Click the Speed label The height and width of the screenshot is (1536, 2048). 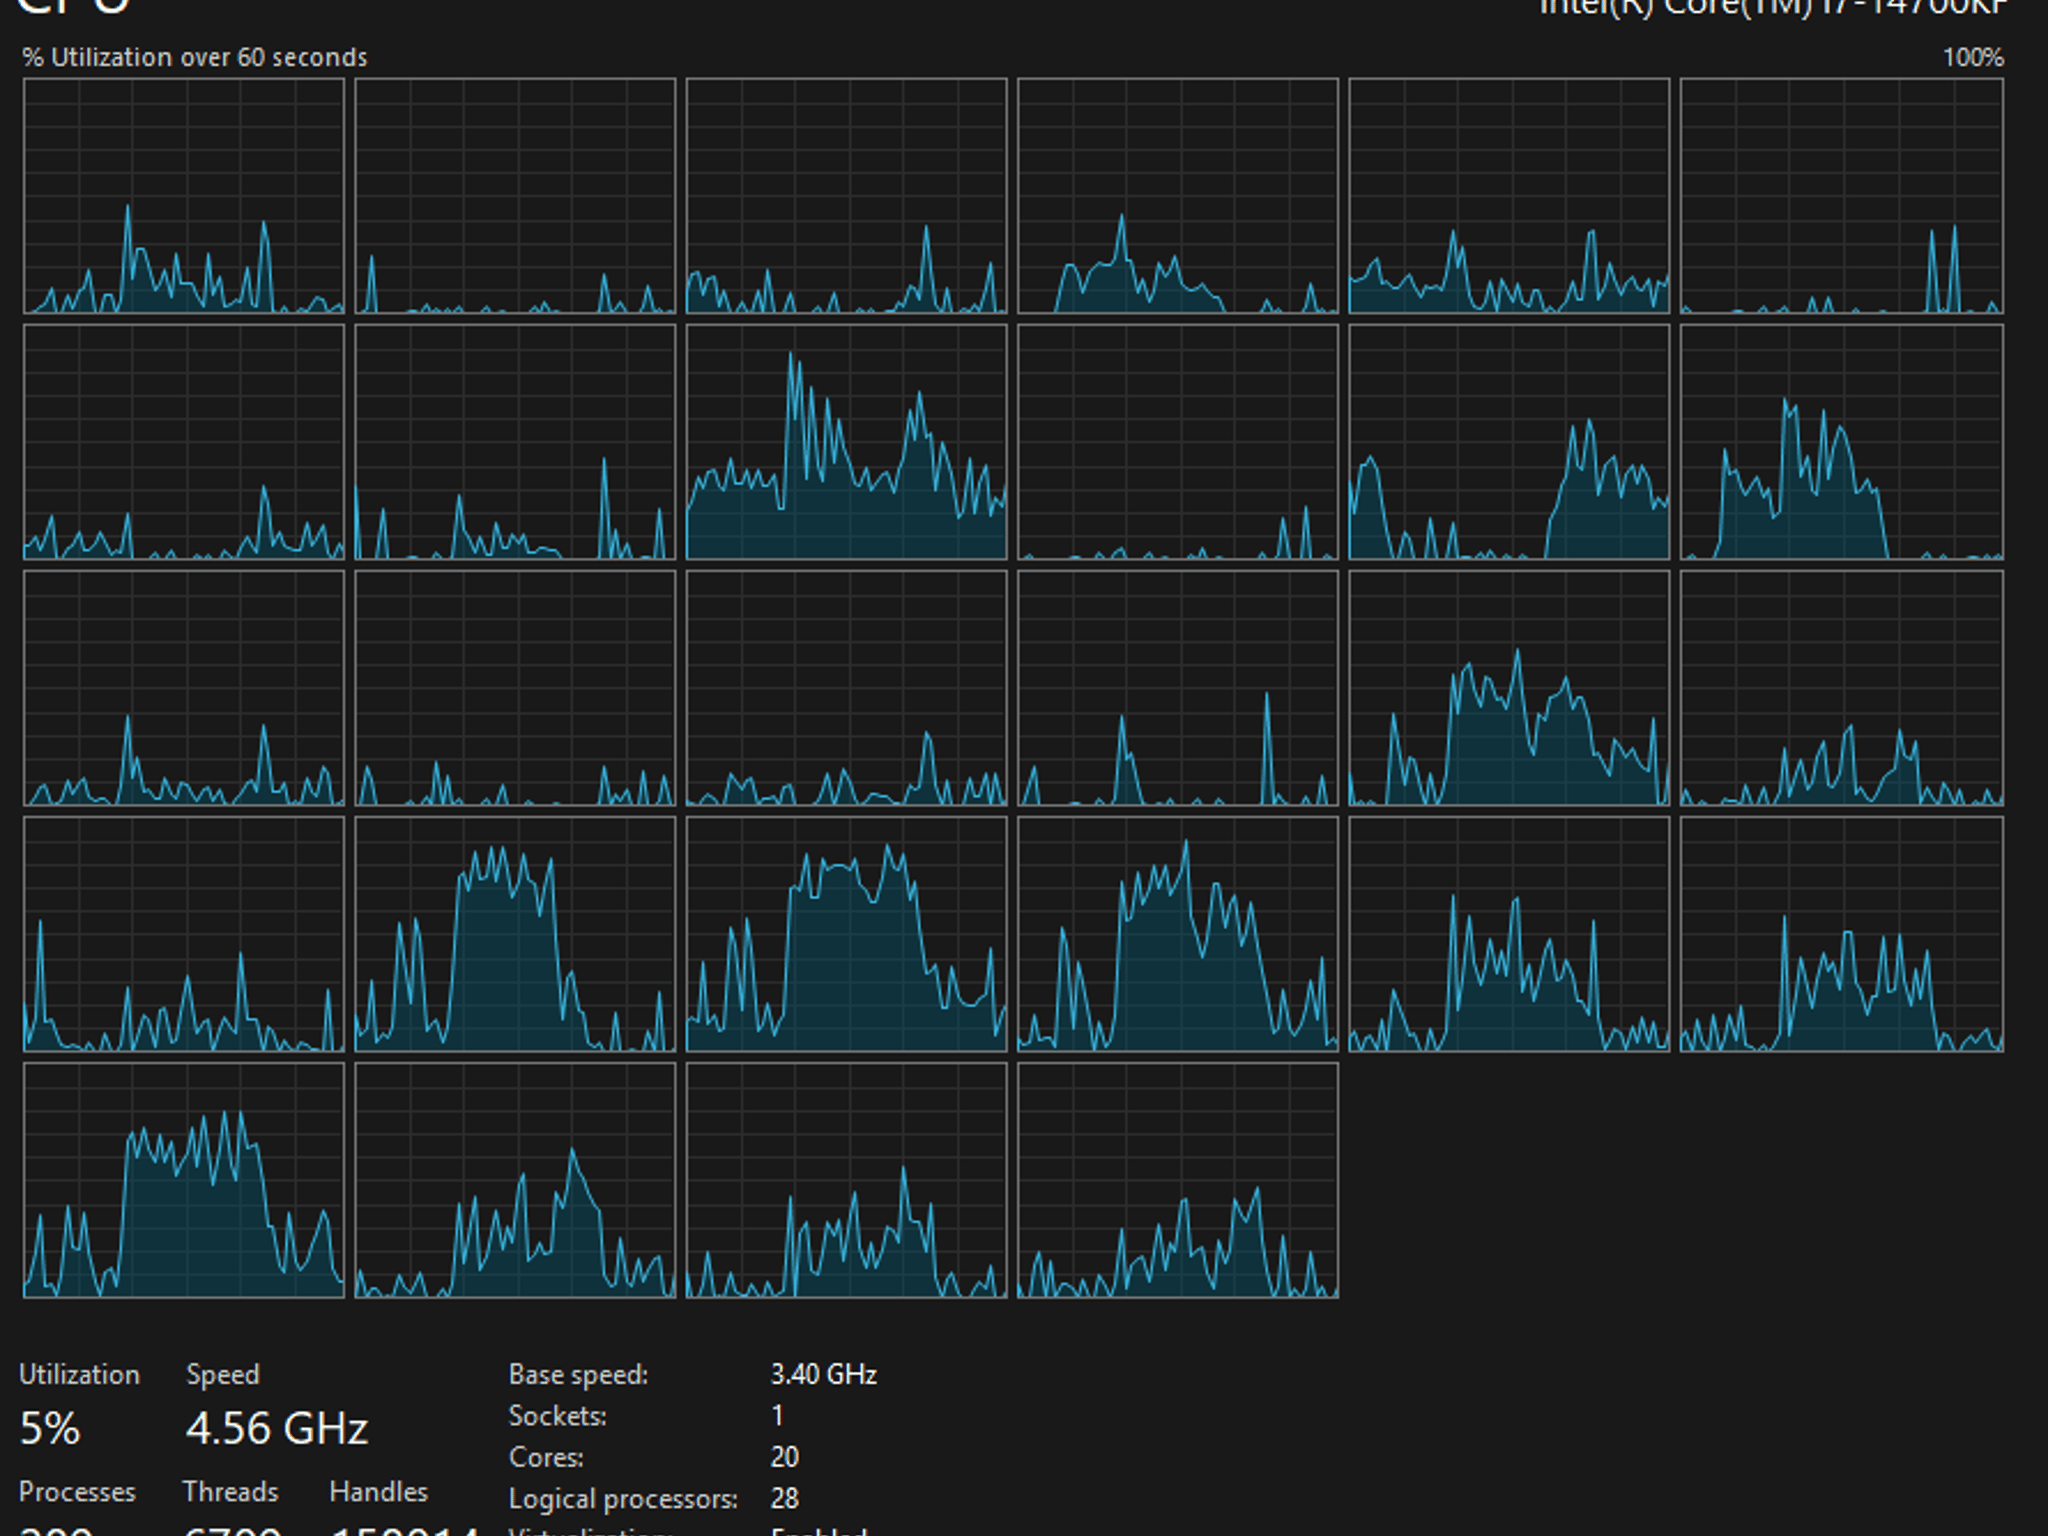223,1374
